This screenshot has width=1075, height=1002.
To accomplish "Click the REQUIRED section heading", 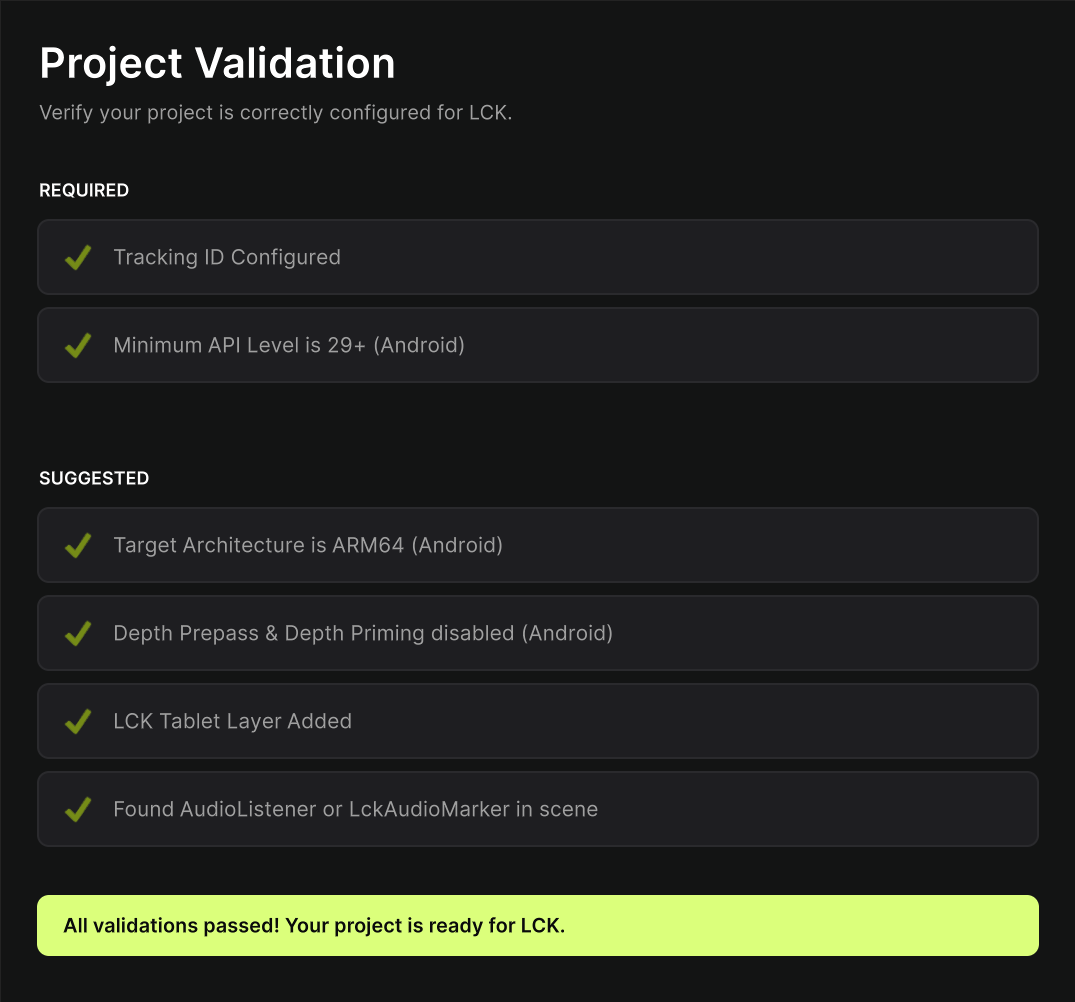I will (x=84, y=191).
